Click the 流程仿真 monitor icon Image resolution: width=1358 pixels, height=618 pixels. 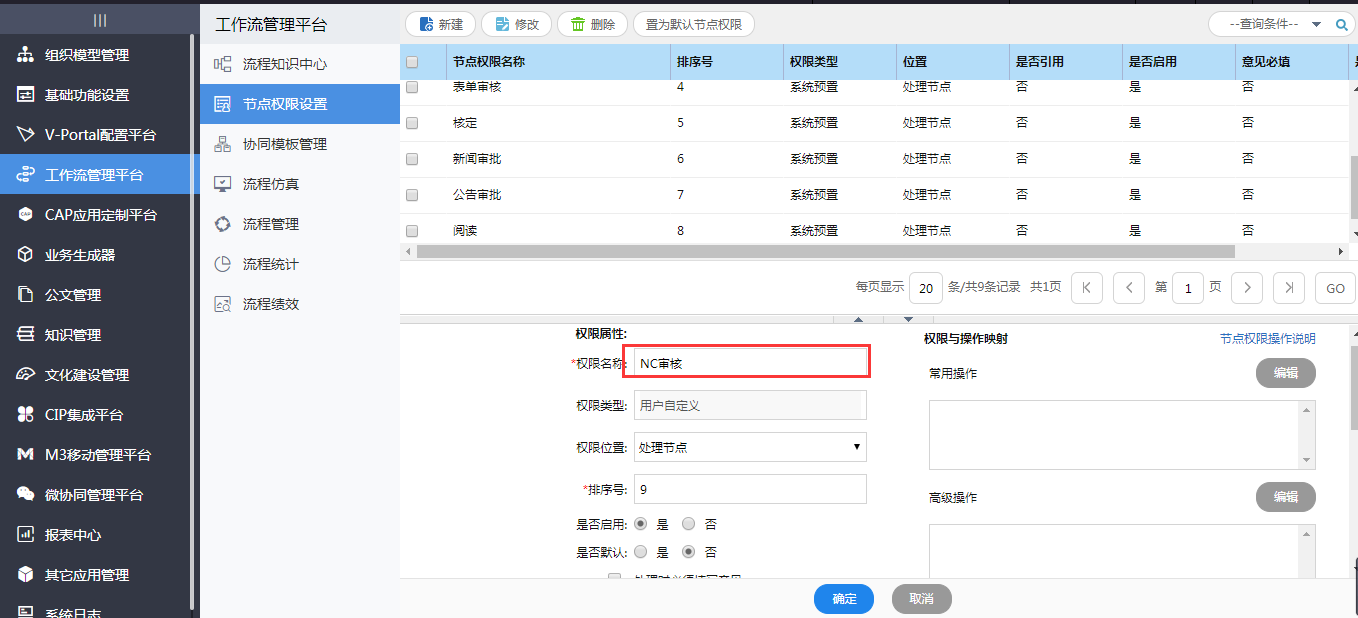point(223,184)
